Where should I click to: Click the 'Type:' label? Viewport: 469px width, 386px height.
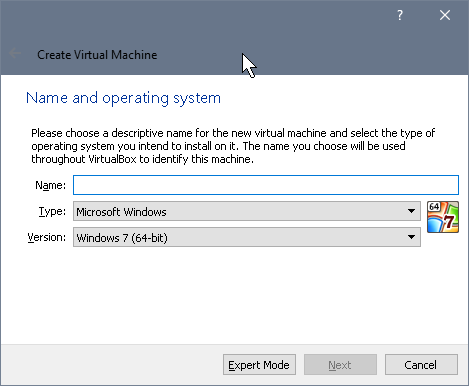(52, 211)
